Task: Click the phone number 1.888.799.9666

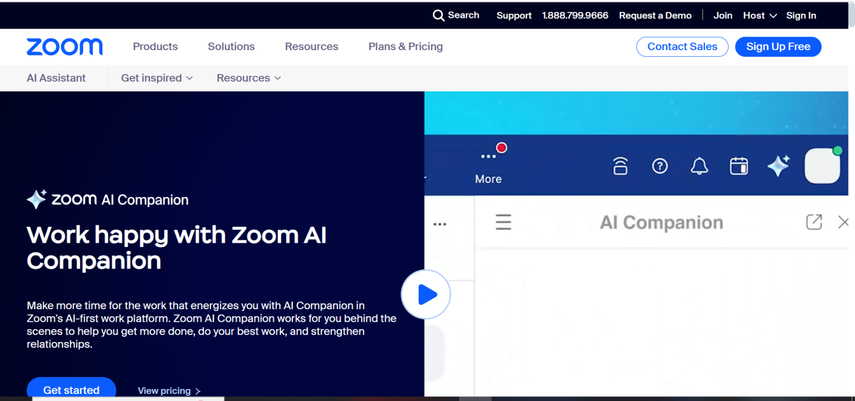Action: coord(575,15)
